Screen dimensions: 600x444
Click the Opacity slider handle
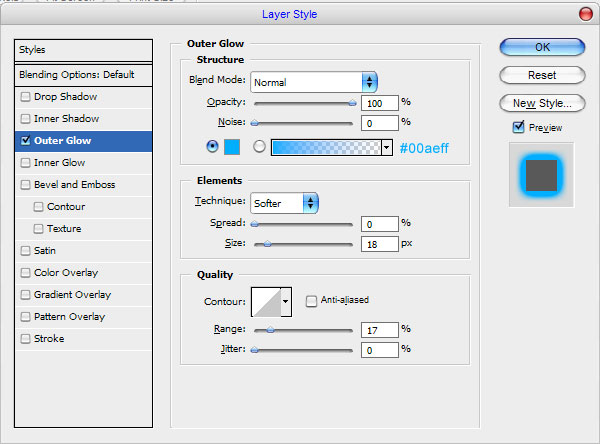pos(352,103)
